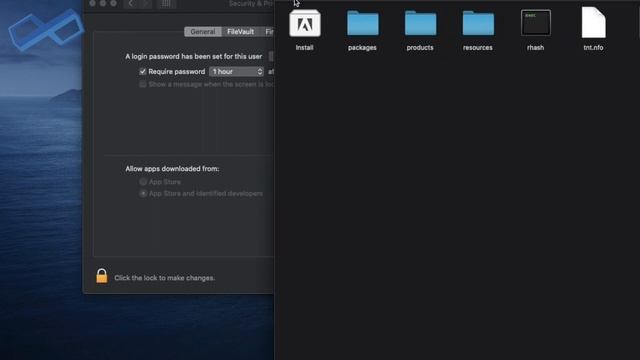Screen dimensions: 640x360
Task: Click "Allow apps downloaded from:" label
Action: coord(172,169)
